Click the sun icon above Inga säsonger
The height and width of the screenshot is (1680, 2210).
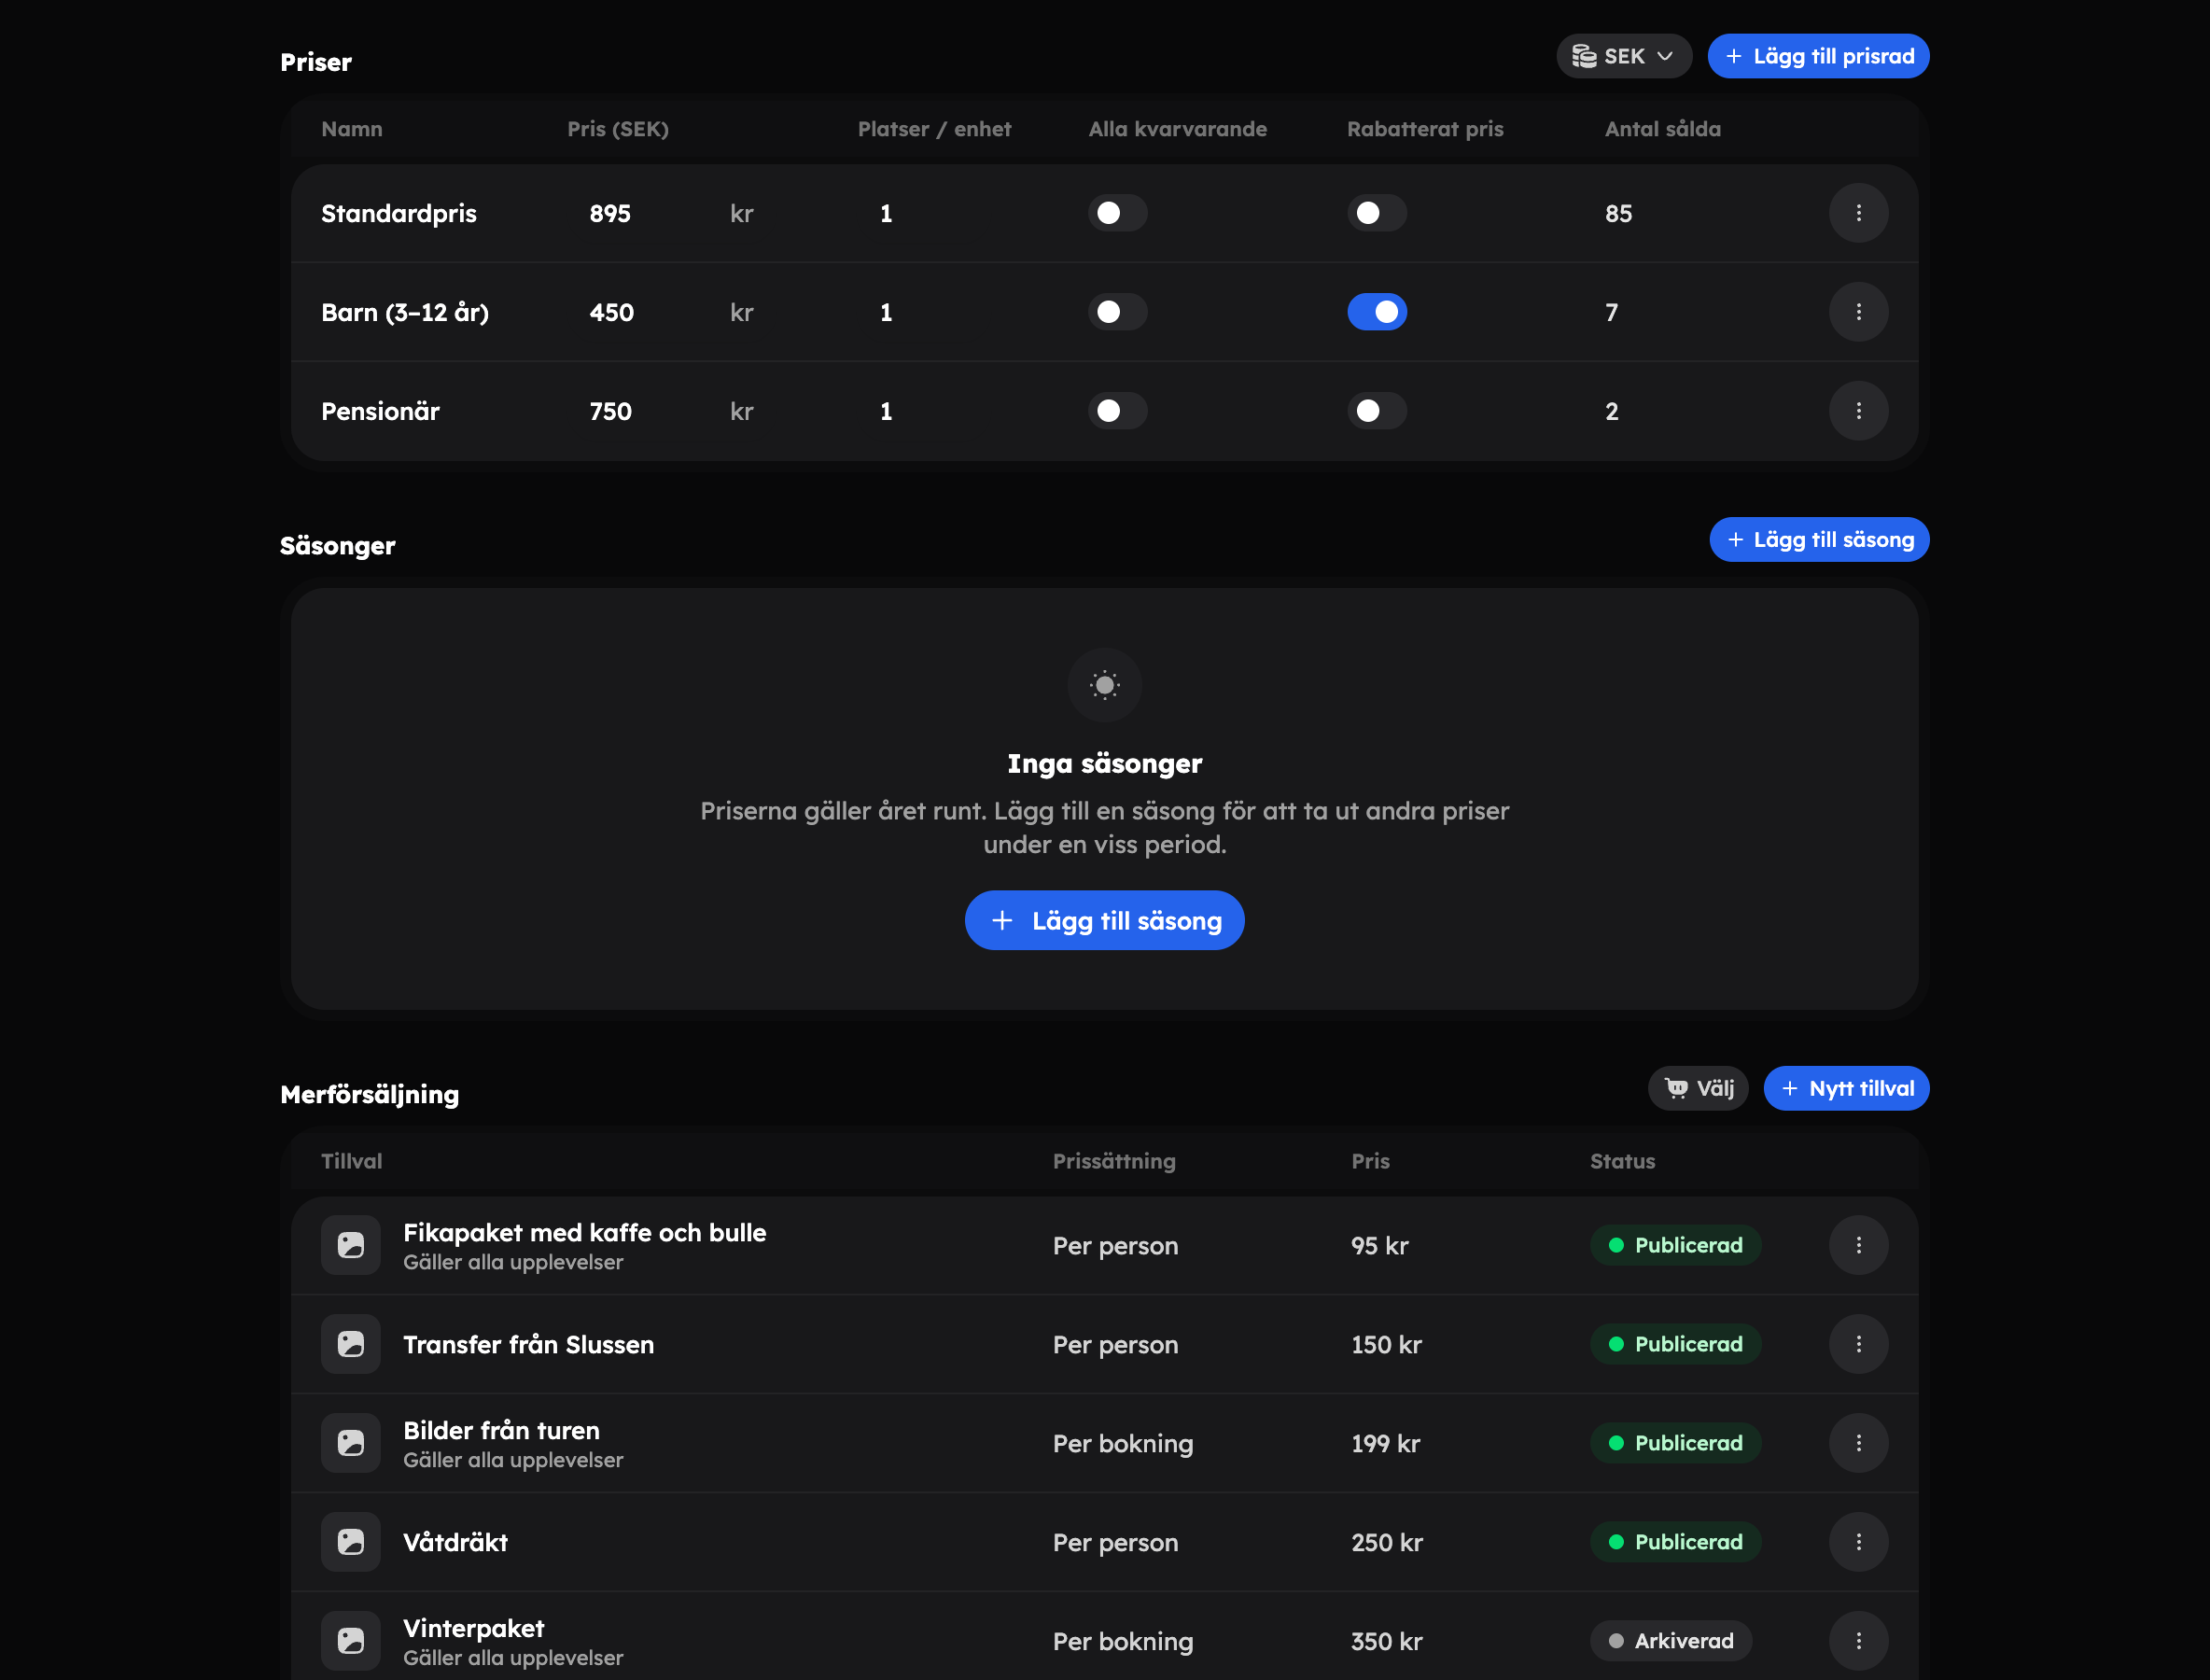point(1104,685)
